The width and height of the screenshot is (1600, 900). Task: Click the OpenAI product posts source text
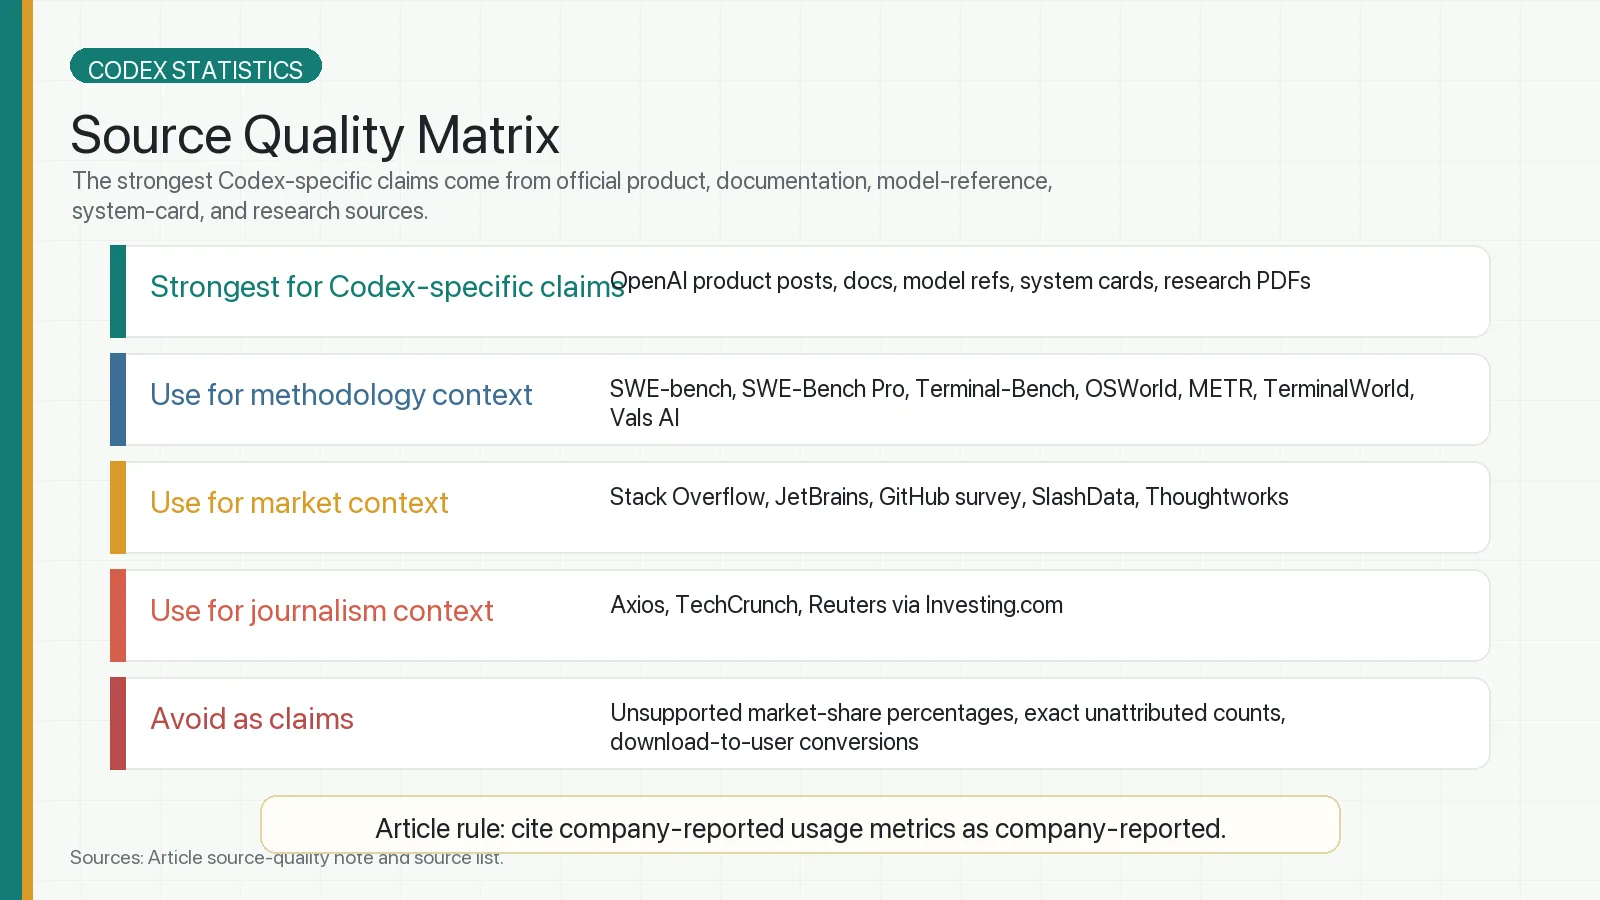960,281
